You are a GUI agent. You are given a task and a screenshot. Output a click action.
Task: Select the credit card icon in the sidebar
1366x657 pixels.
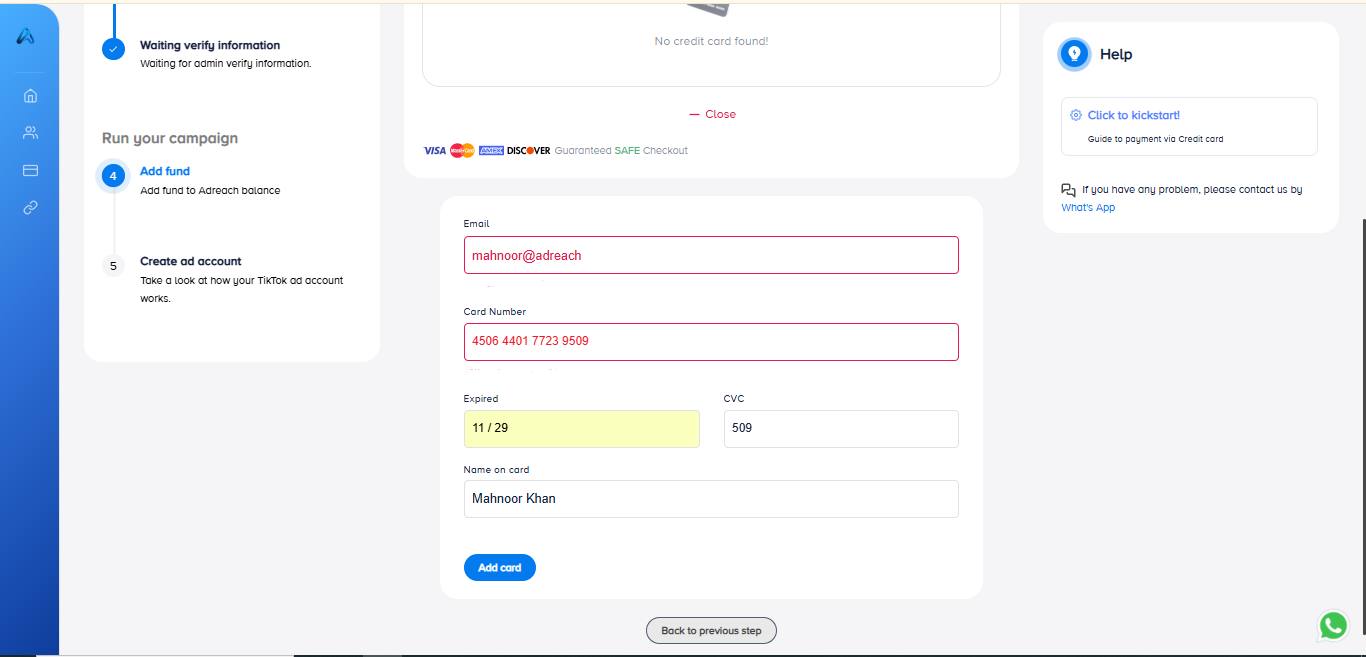click(30, 170)
